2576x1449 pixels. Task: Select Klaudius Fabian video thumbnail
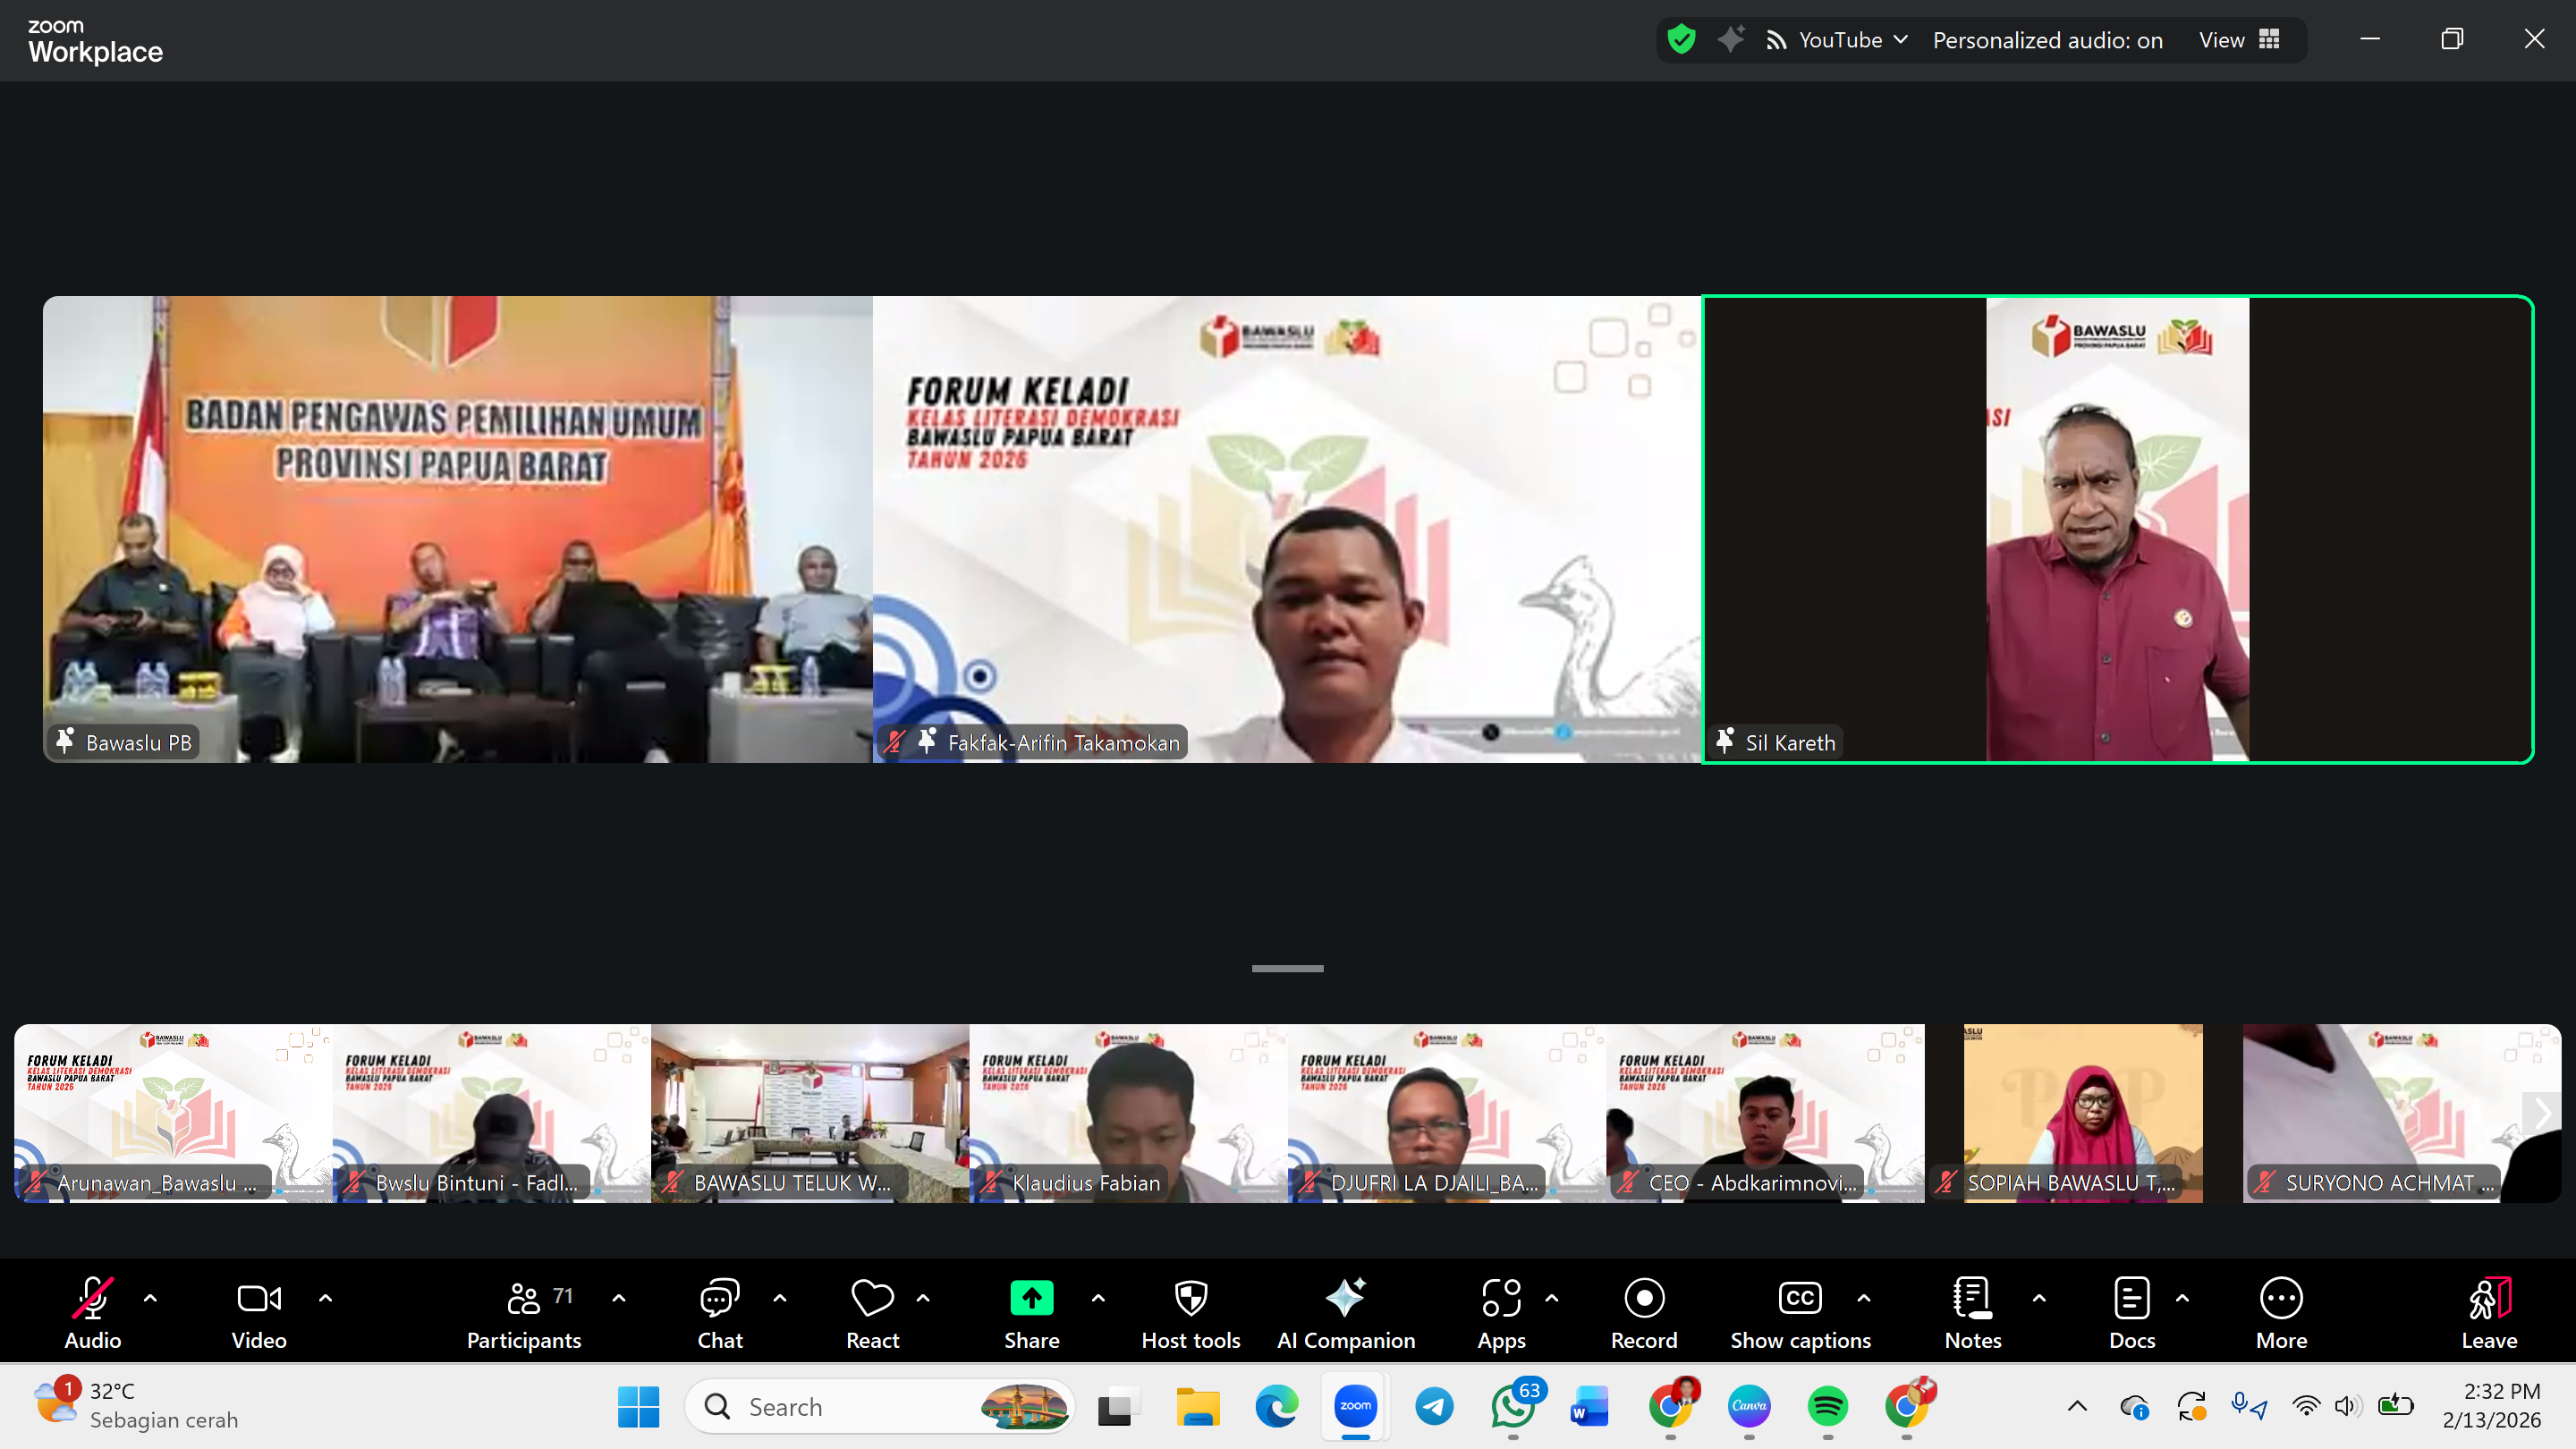1127,1112
